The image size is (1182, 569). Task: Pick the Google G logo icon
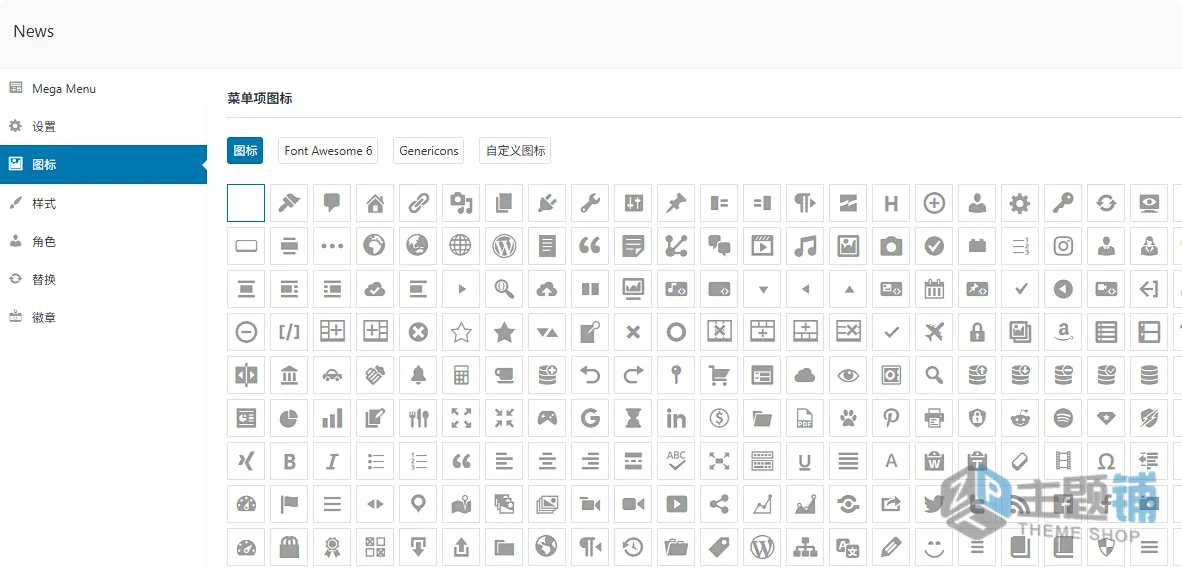pyautogui.click(x=589, y=418)
